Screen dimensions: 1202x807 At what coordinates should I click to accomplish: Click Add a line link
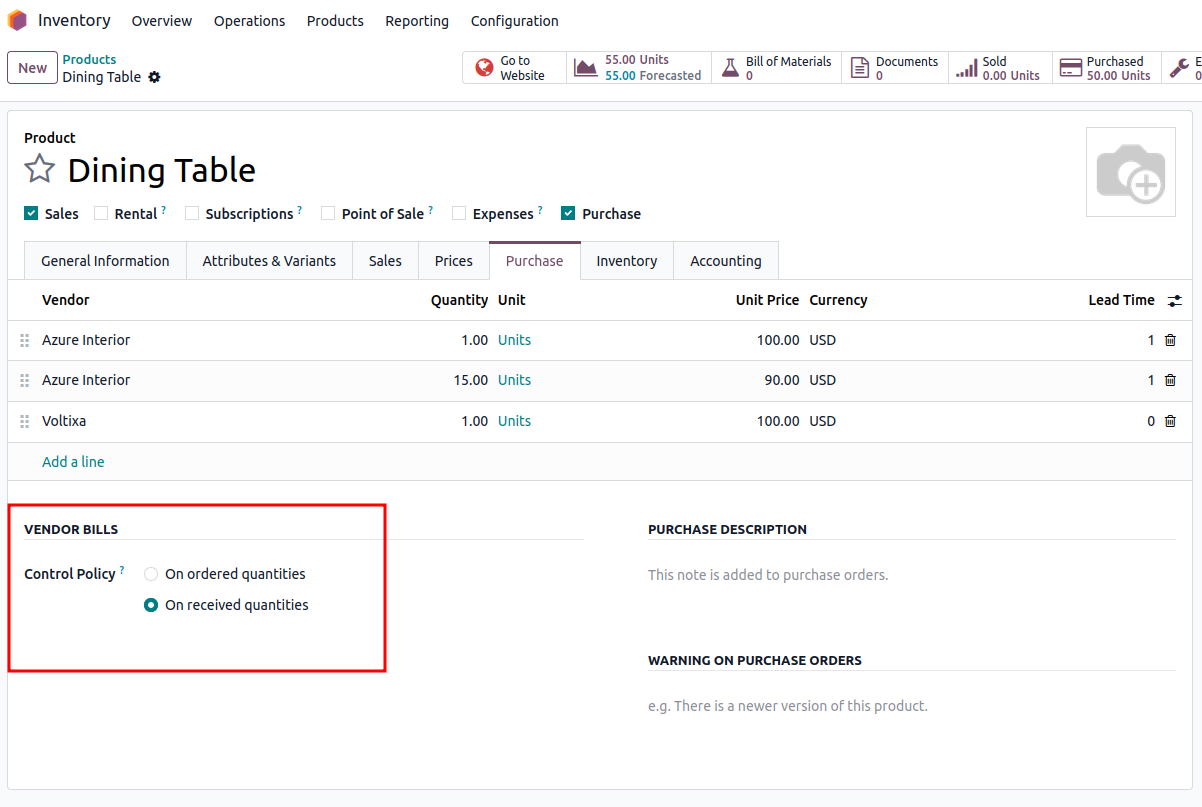[73, 462]
